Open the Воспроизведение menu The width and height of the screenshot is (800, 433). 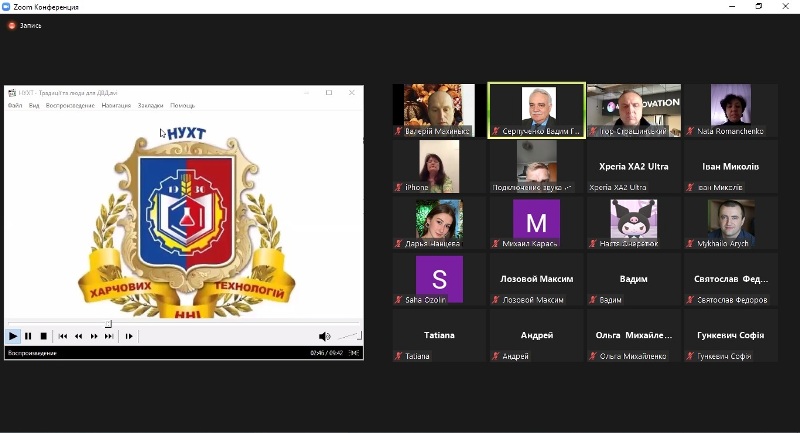point(70,106)
